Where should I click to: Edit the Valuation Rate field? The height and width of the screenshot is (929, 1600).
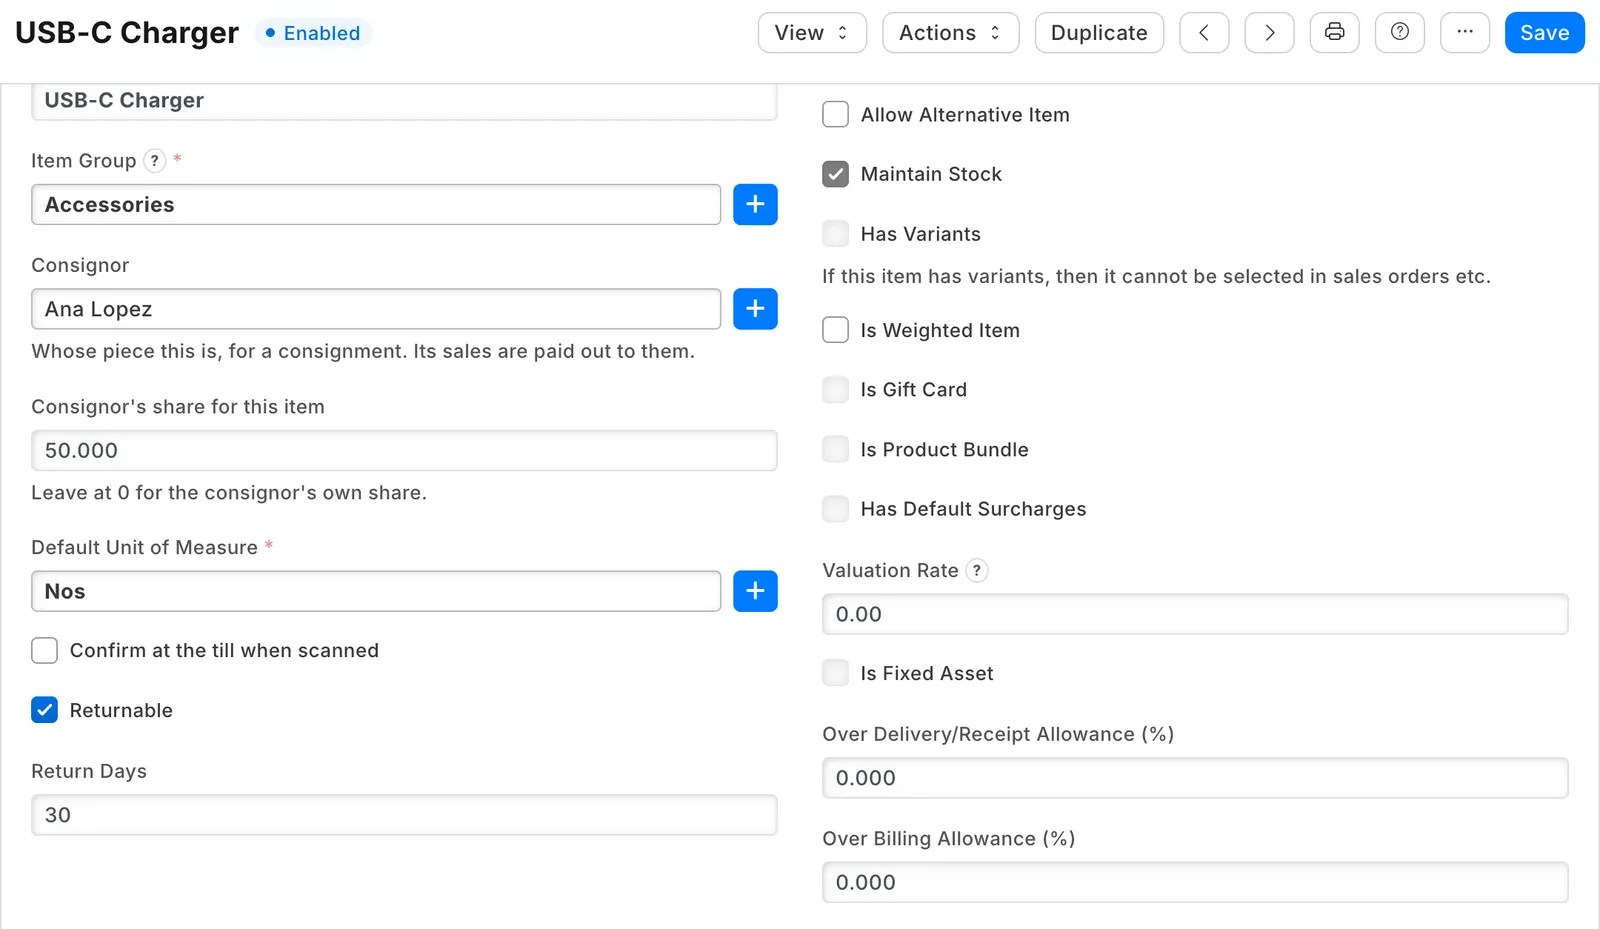1195,614
